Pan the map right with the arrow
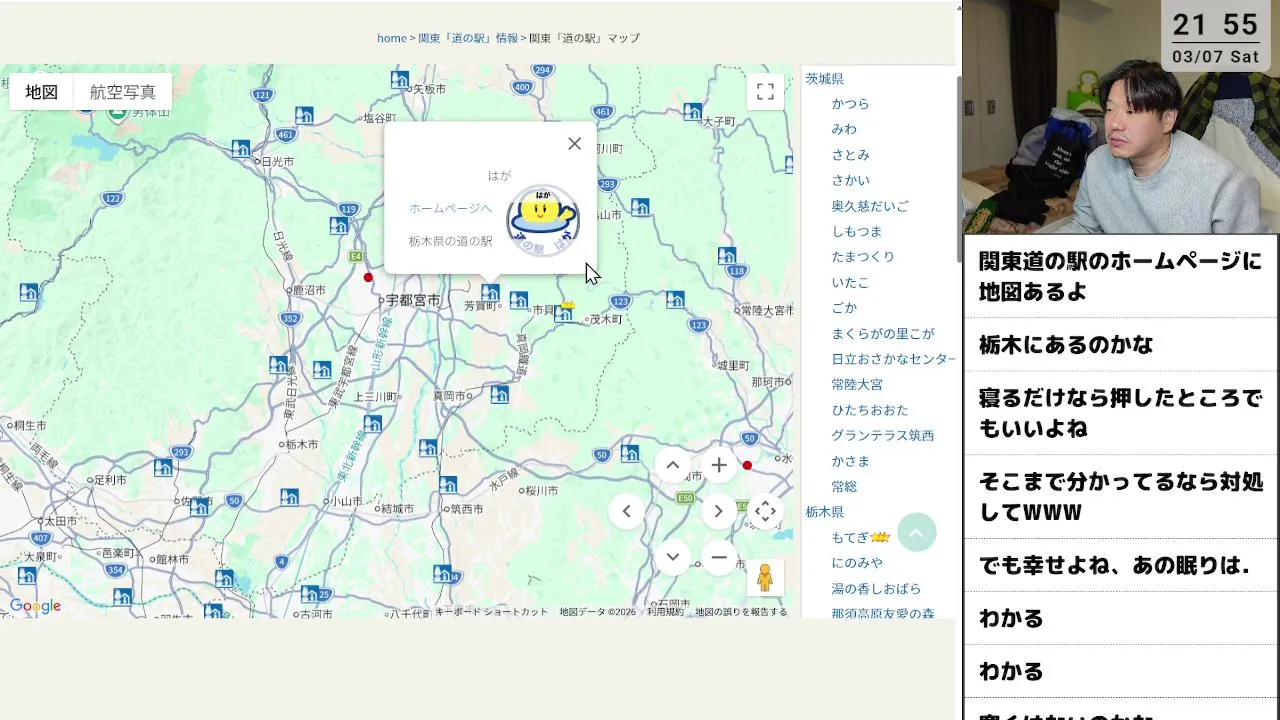The image size is (1280, 720). click(718, 511)
